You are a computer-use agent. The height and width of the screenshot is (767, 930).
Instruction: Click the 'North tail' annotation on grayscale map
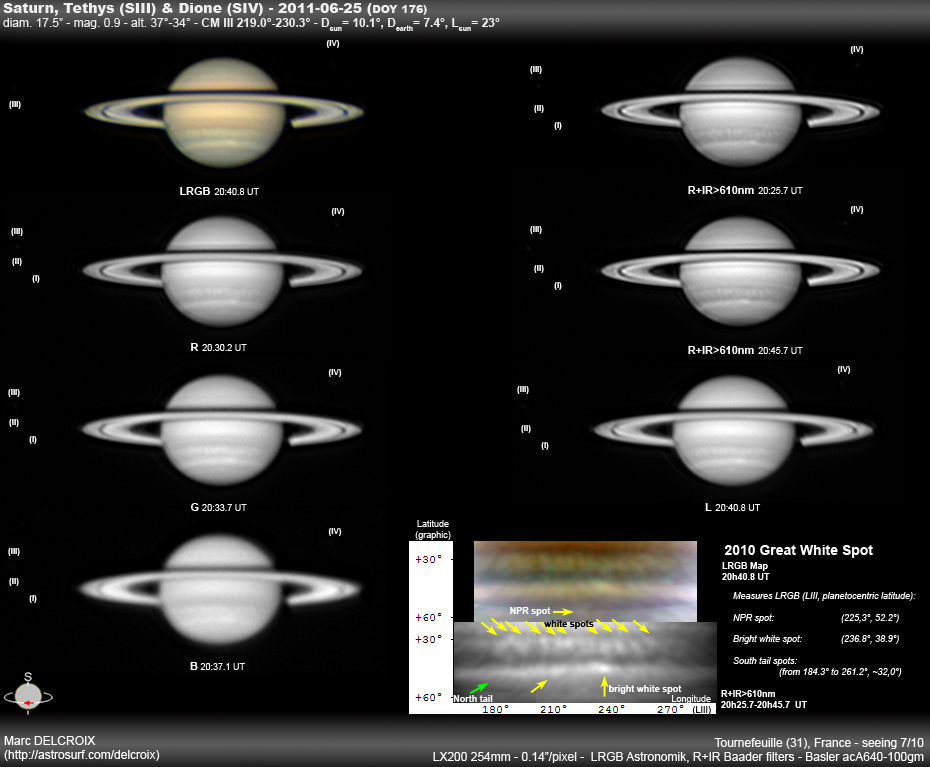473,699
